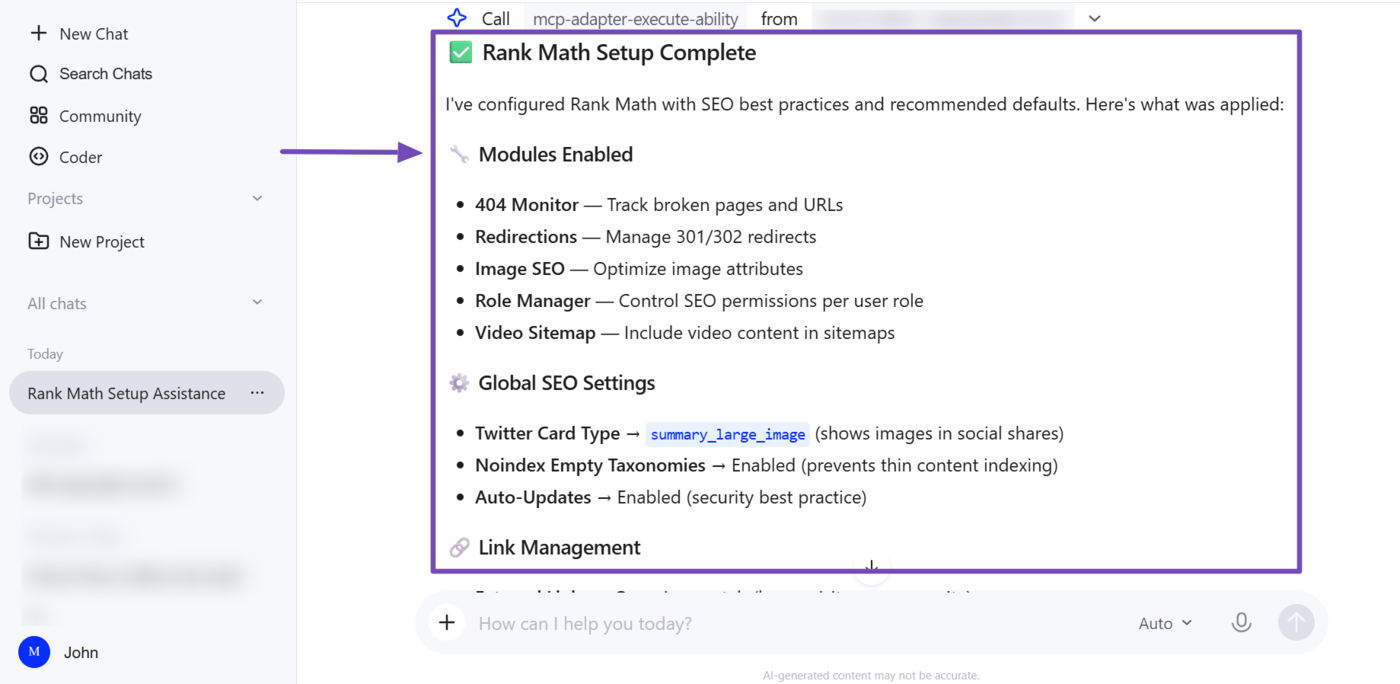Click the Rank Math Setup Complete heading
The image size is (1400, 684).
(x=619, y=53)
